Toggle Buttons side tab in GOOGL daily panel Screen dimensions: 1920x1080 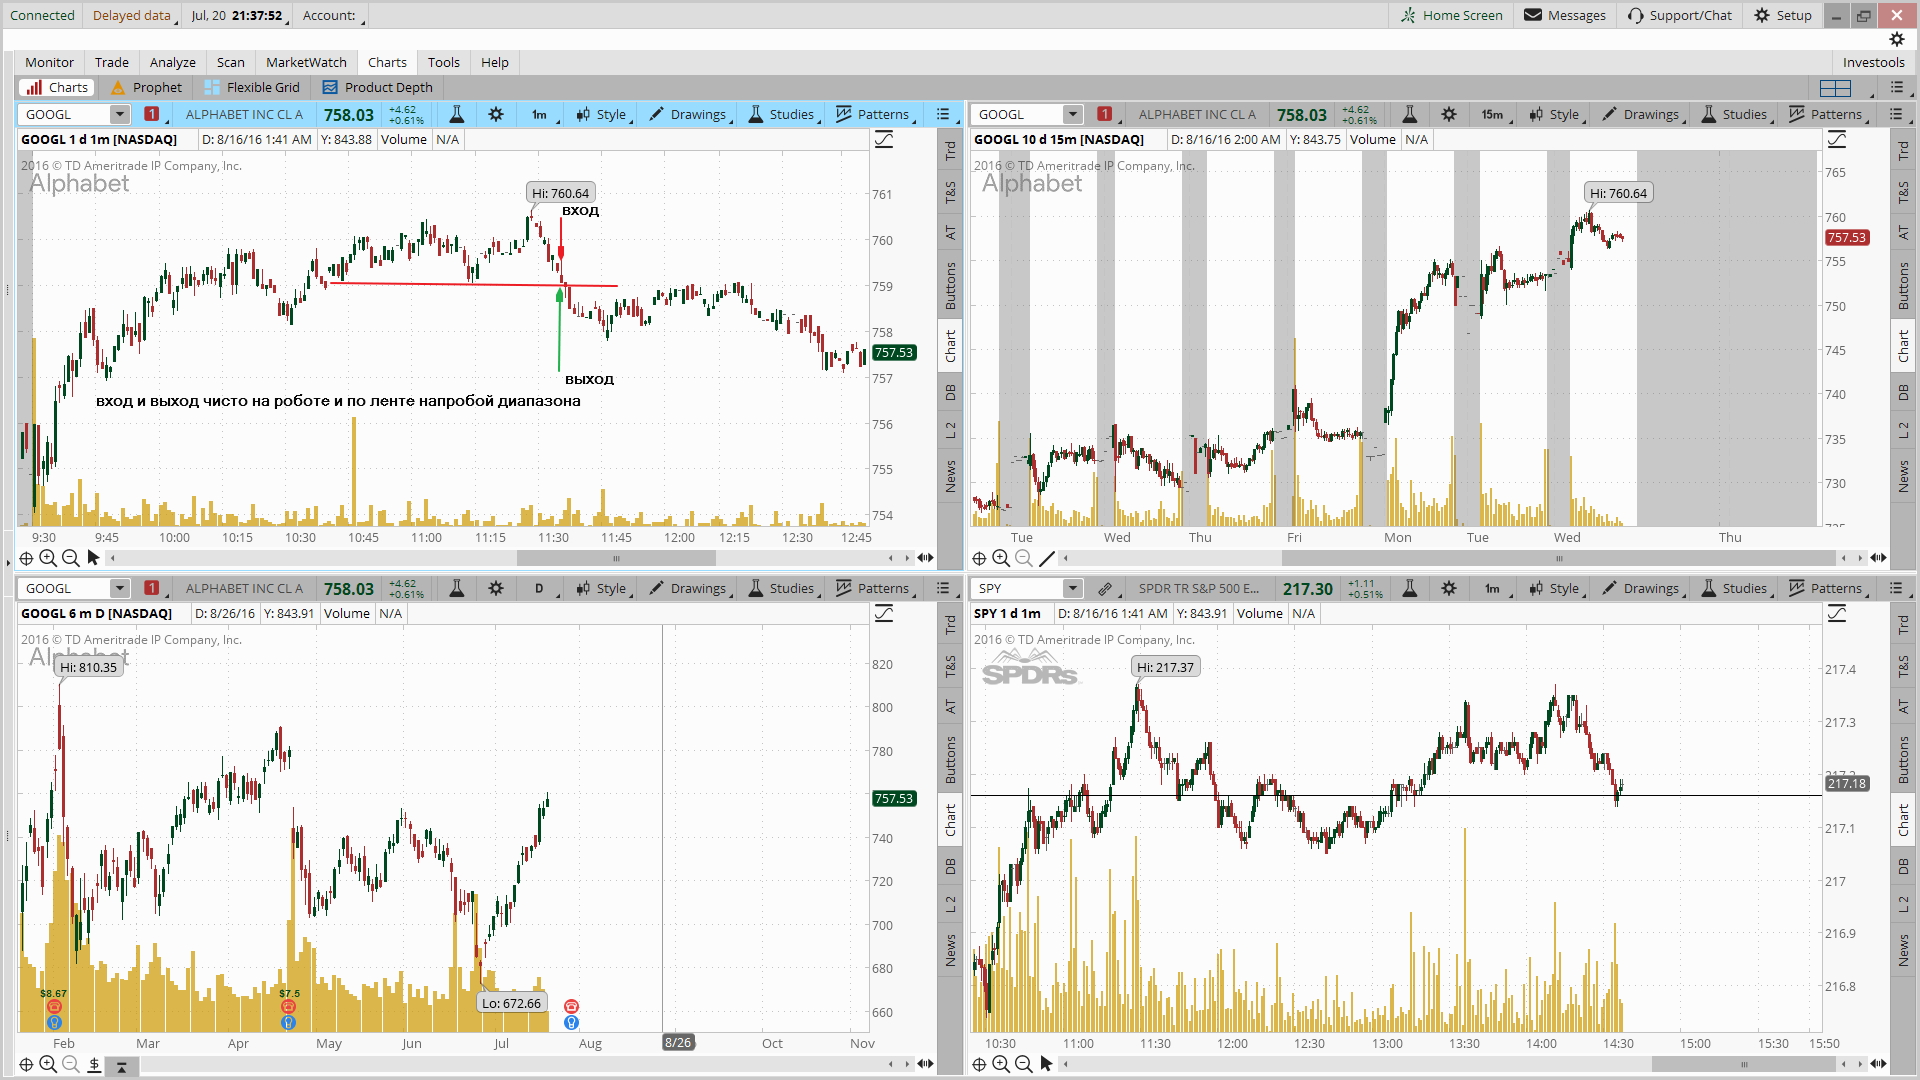950,759
